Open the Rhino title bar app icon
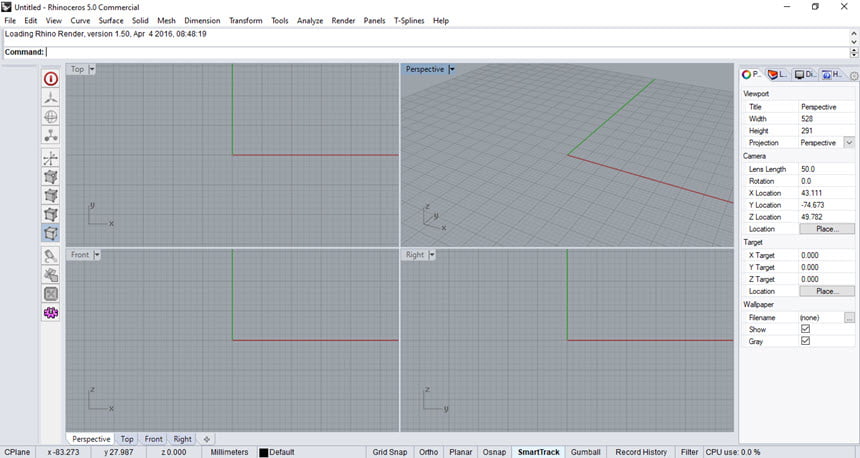 (x=6, y=7)
